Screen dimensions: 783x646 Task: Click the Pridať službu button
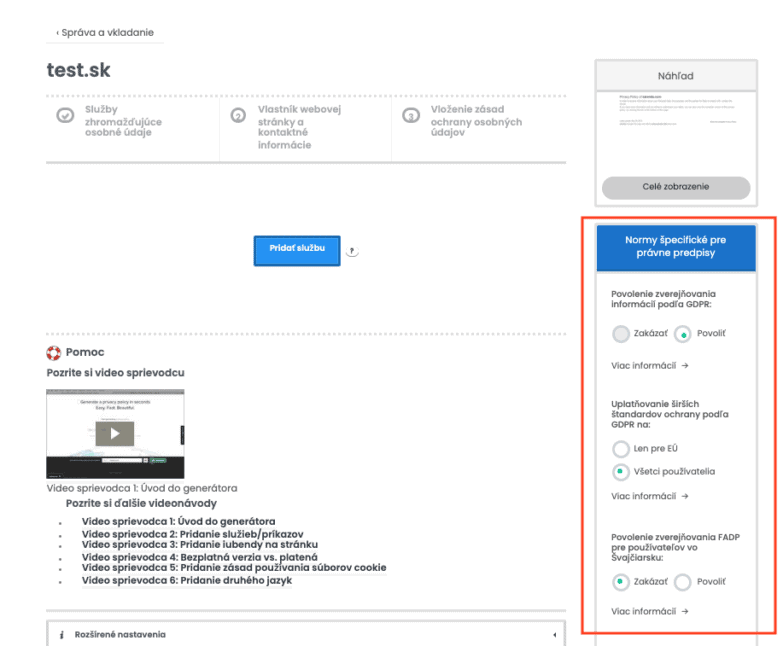pyautogui.click(x=296, y=250)
